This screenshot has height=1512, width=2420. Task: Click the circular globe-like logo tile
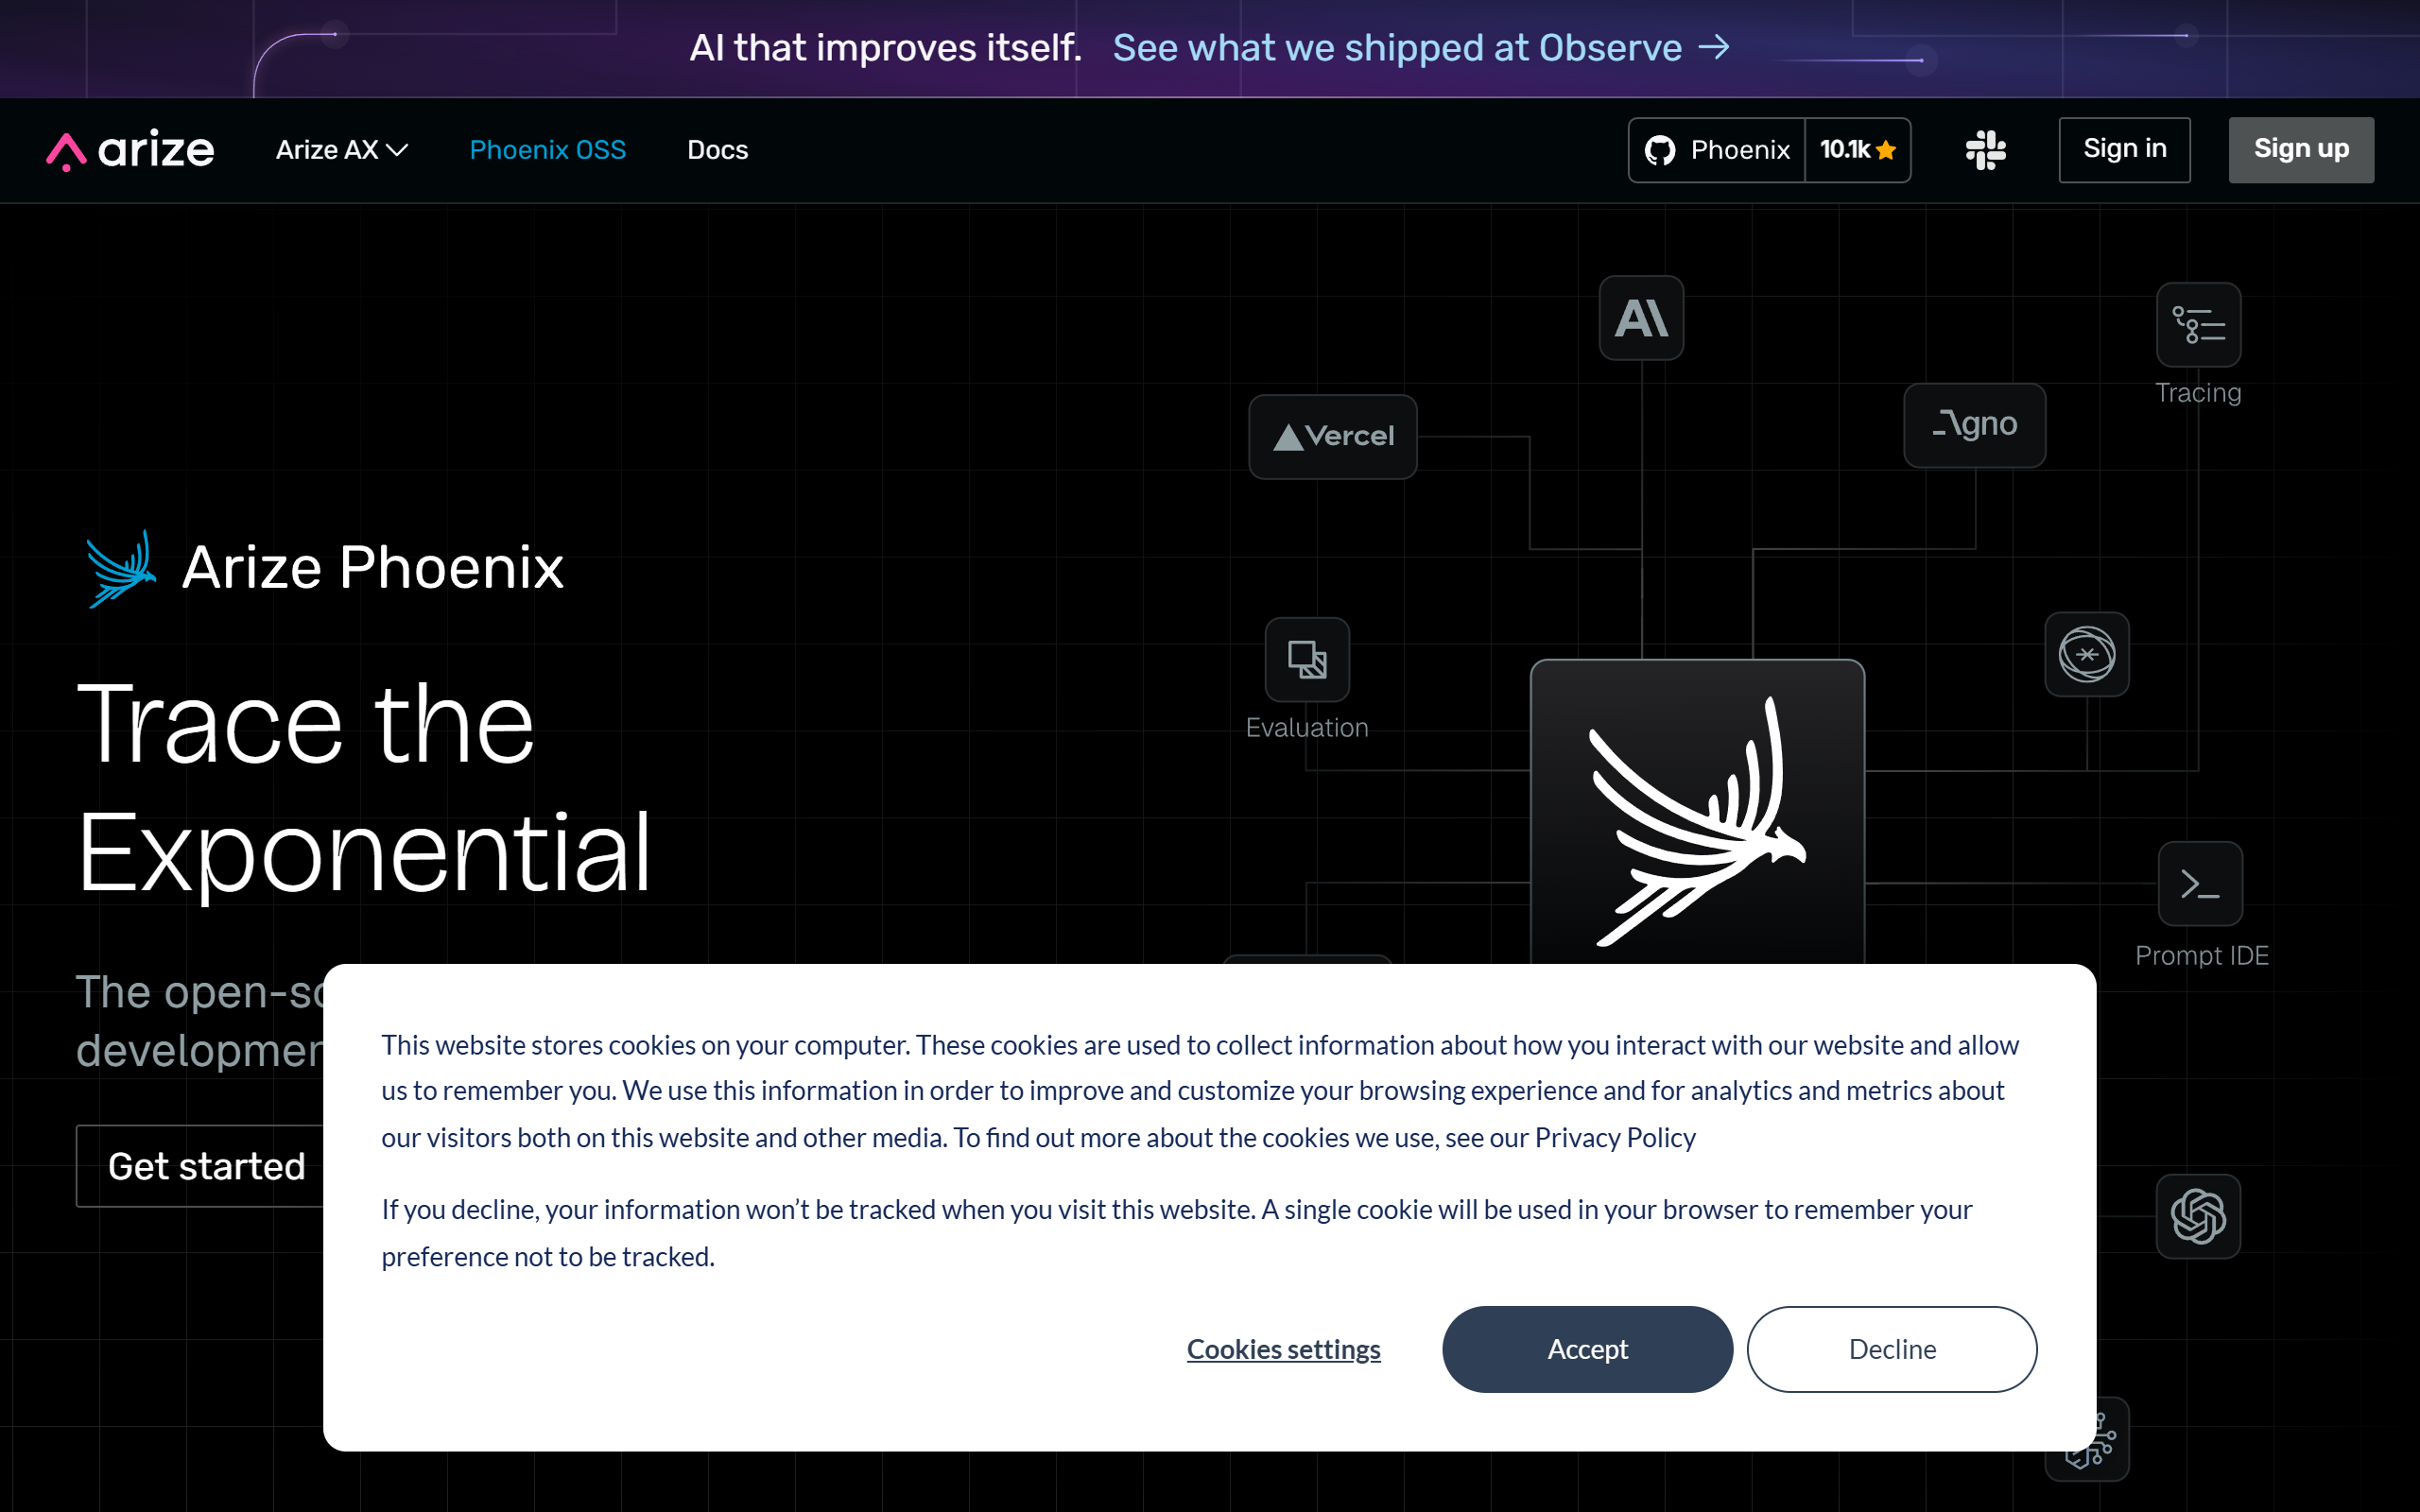pyautogui.click(x=2087, y=655)
